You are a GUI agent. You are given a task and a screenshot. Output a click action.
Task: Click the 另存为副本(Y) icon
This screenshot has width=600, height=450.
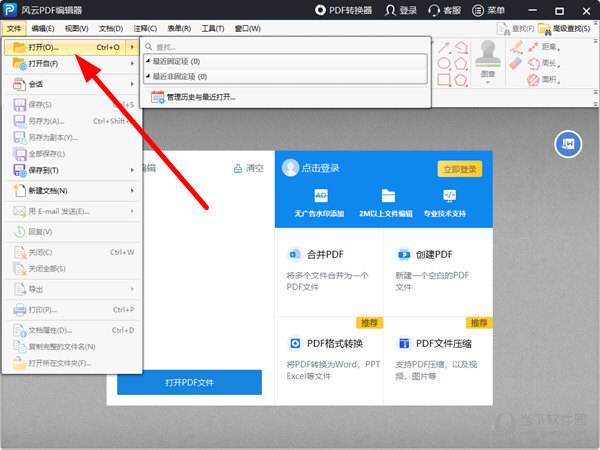pos(20,137)
